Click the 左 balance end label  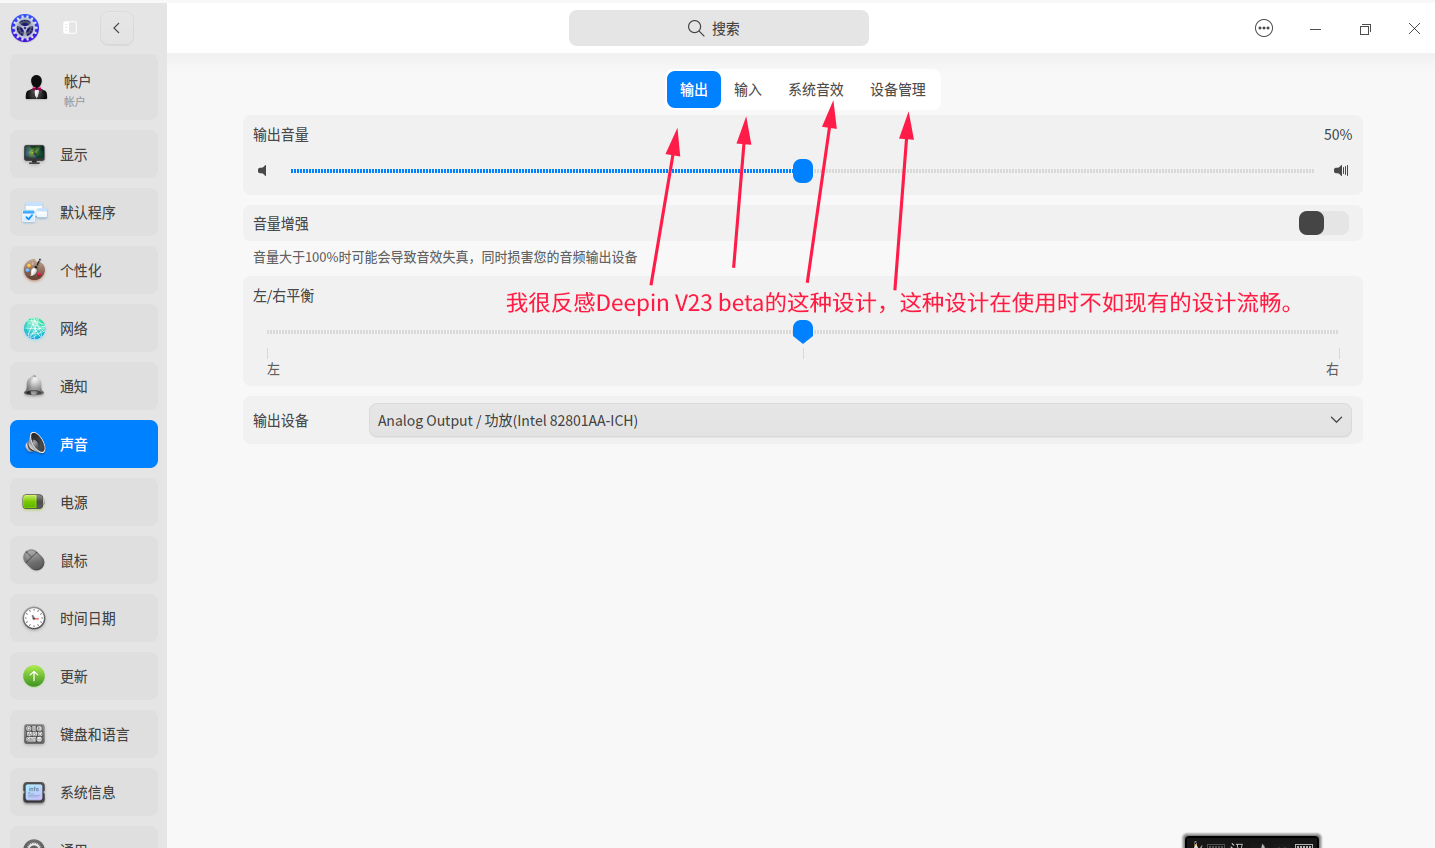click(274, 370)
